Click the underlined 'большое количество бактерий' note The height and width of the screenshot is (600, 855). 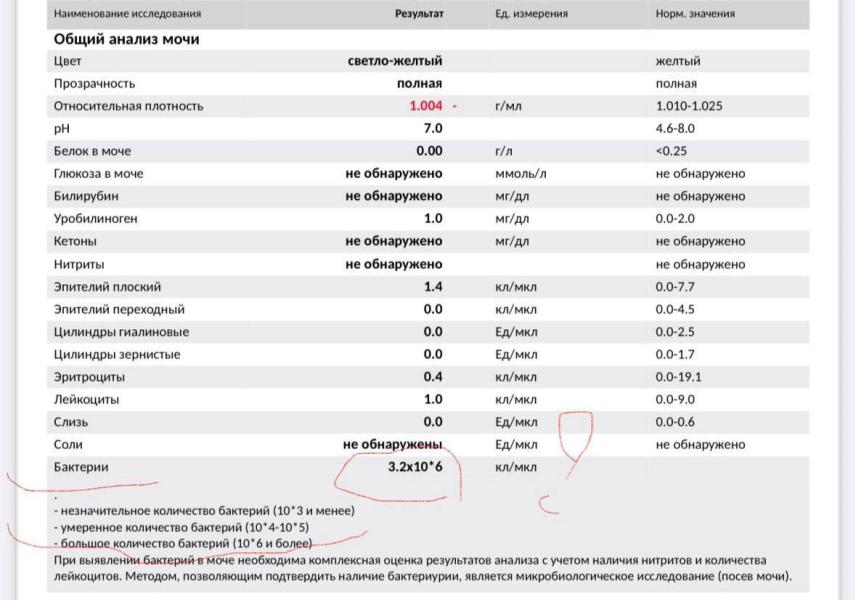(183, 543)
